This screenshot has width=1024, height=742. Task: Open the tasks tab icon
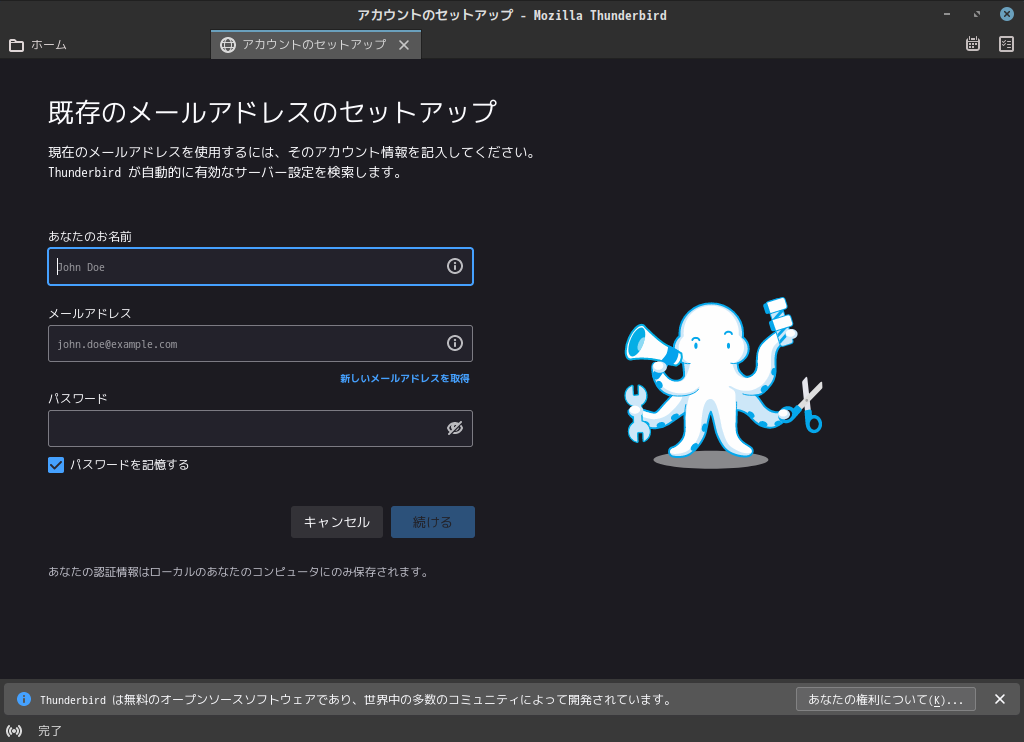click(x=1006, y=44)
